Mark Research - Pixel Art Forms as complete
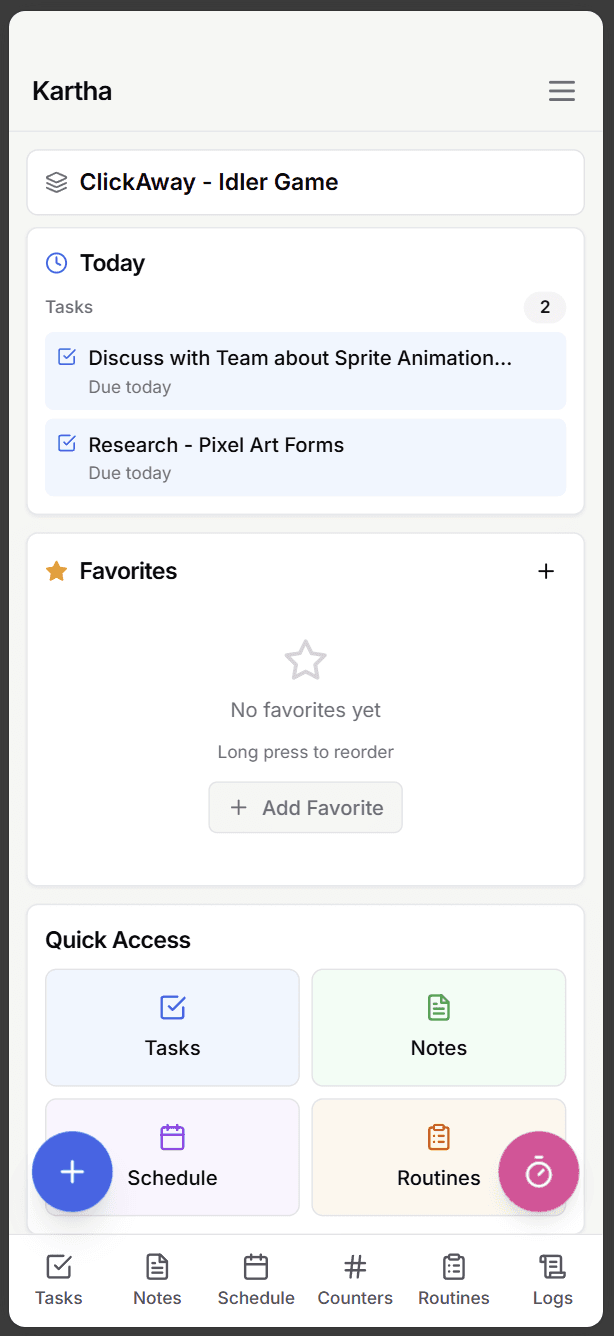Image resolution: width=614 pixels, height=1336 pixels. (x=68, y=443)
